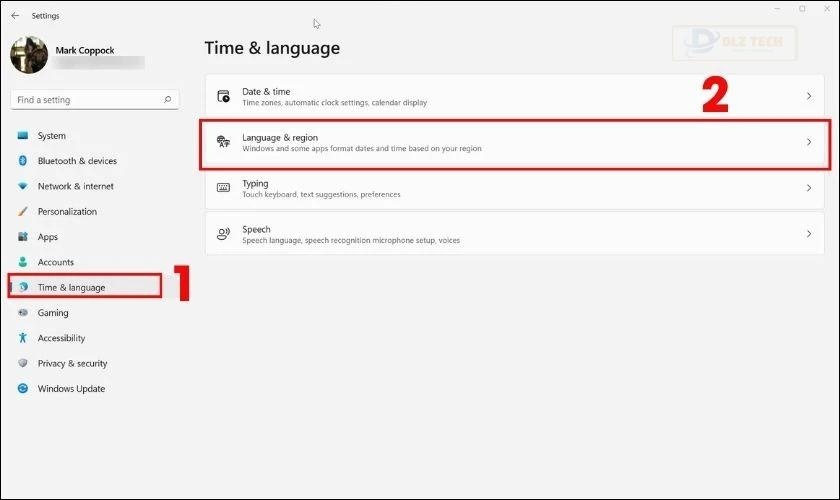Open Network & internet category
The image size is (840, 500).
click(76, 186)
